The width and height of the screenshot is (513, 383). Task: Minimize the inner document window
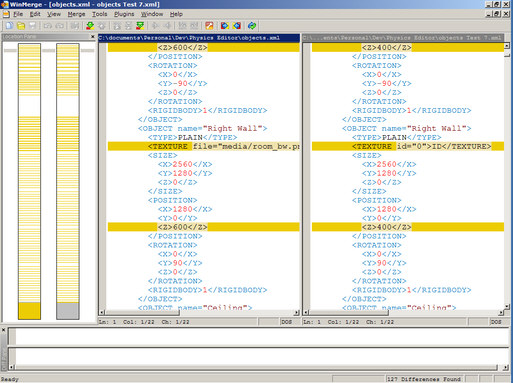click(489, 14)
